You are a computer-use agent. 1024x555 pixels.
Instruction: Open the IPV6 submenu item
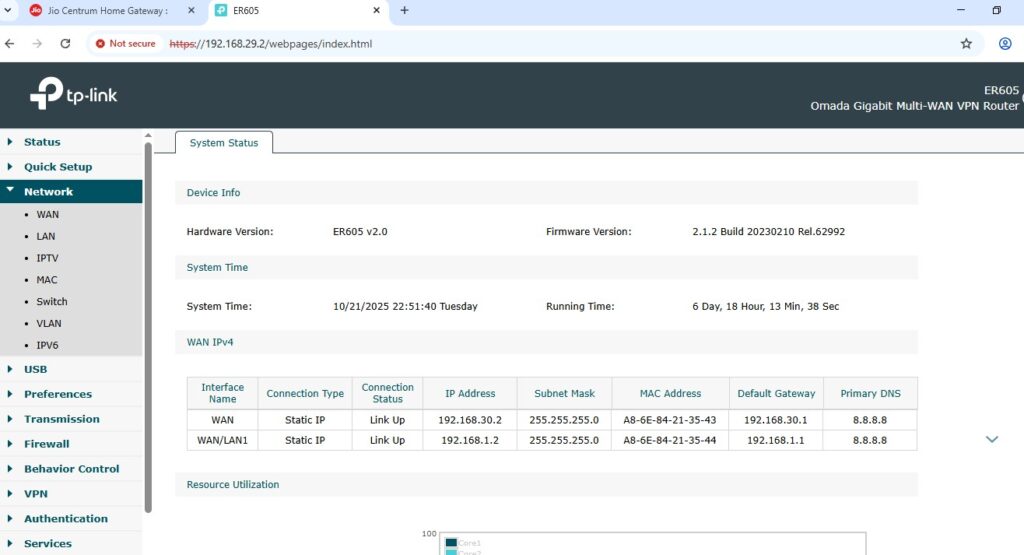[x=47, y=345]
